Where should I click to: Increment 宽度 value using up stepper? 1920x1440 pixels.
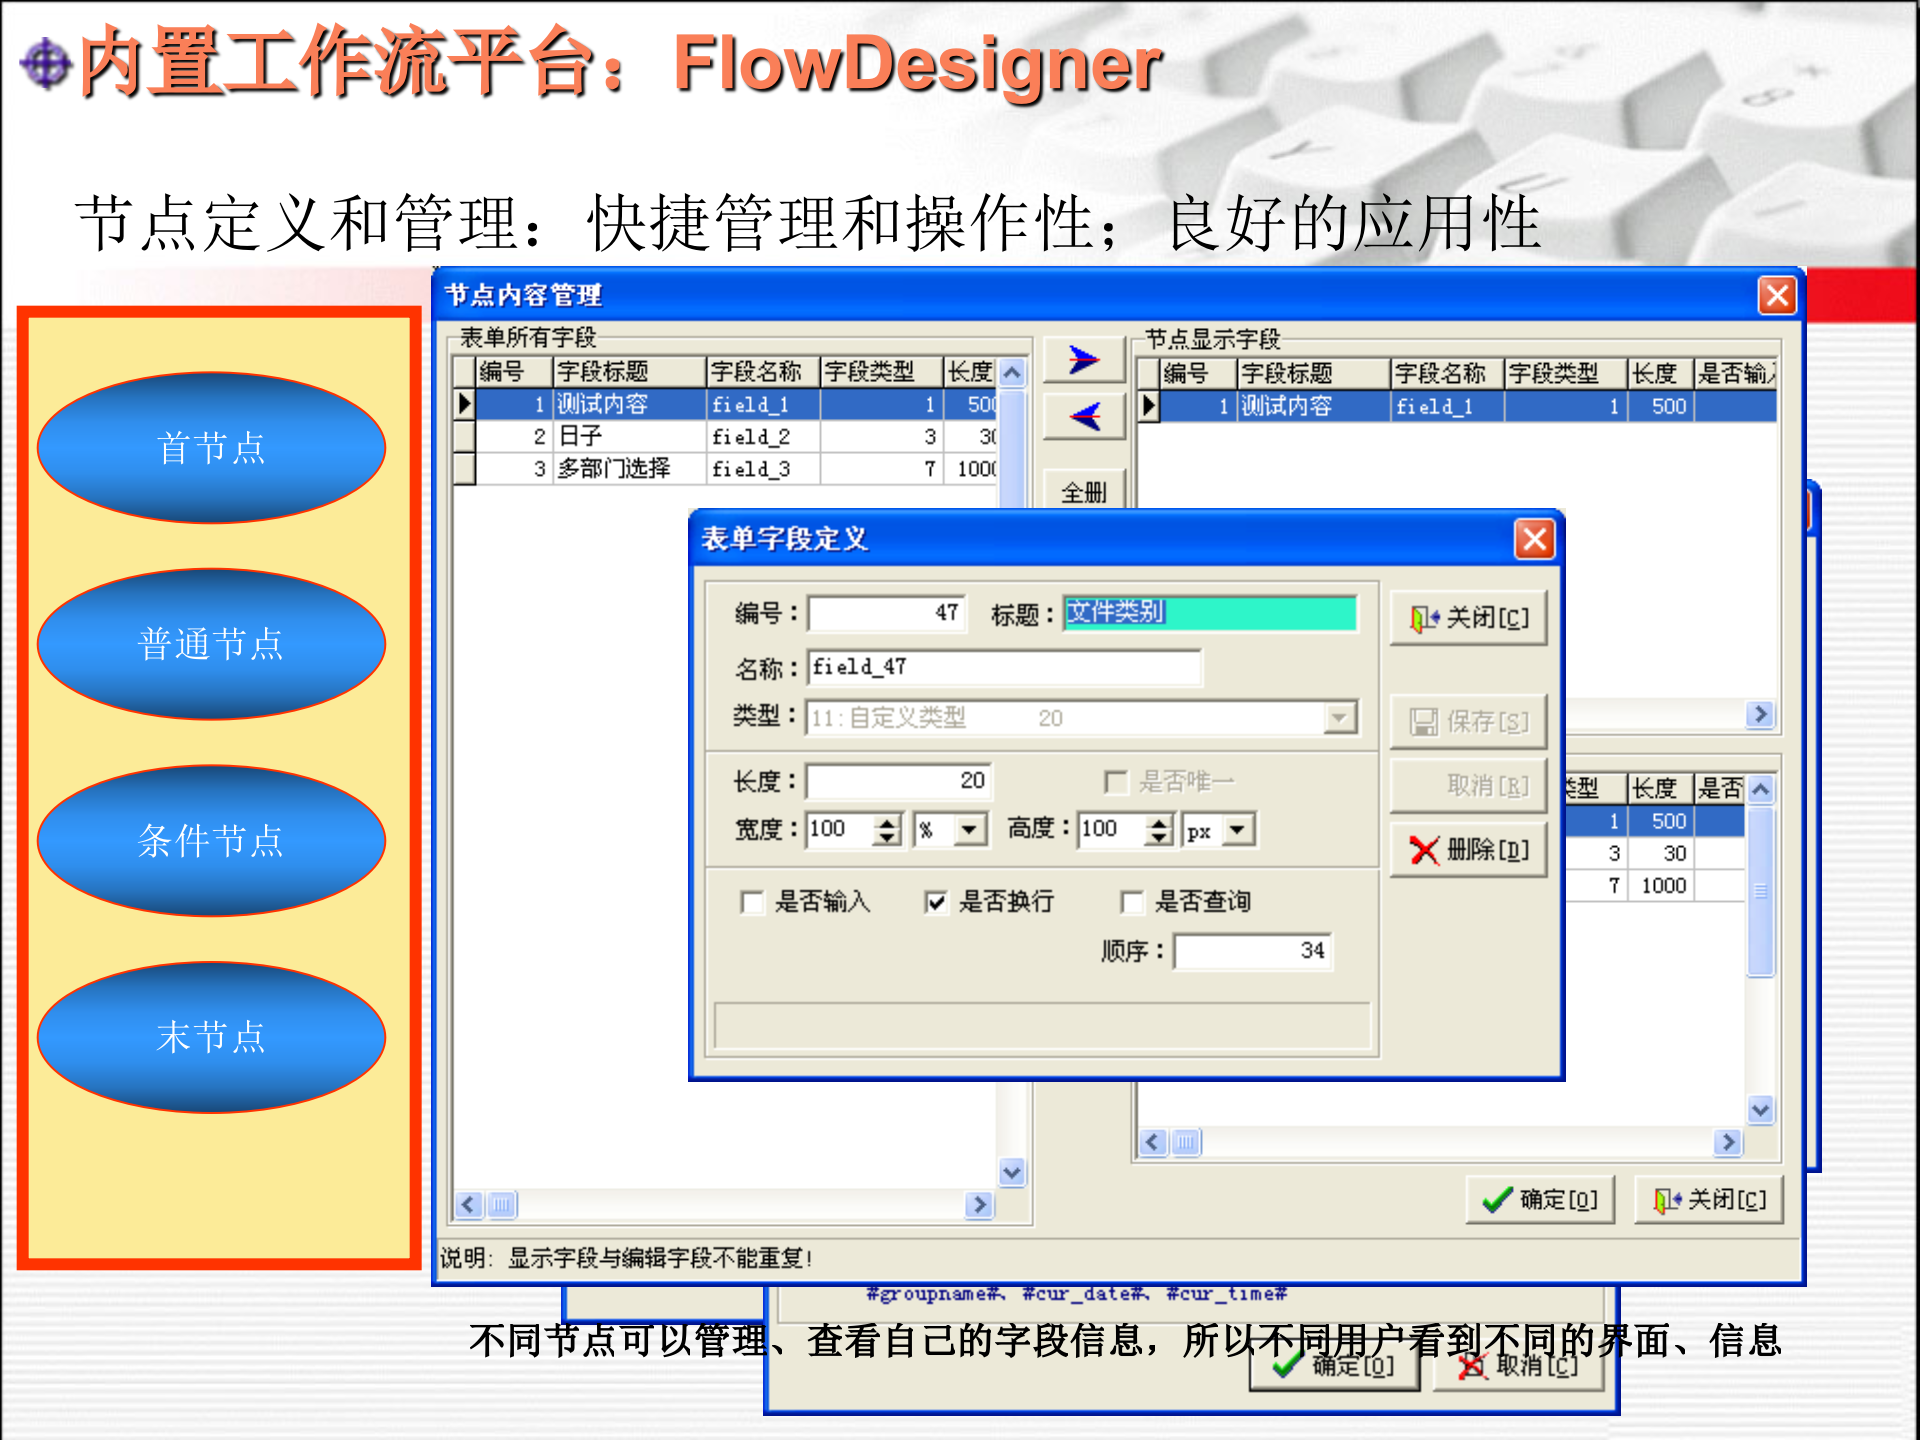(x=888, y=822)
